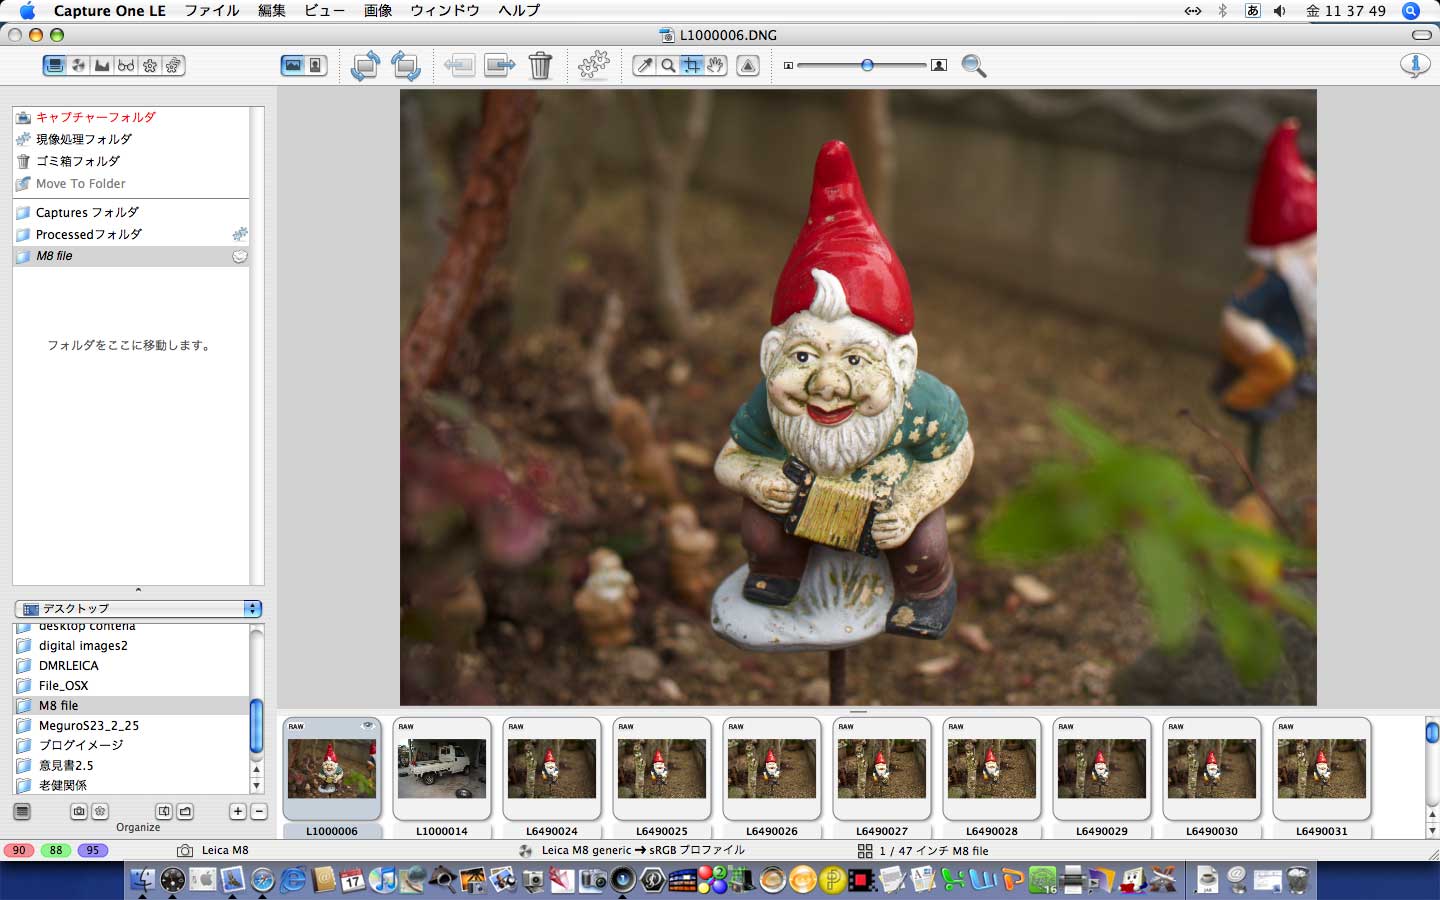1440x900 pixels.
Task: Click the thumbnail strip vertical scrollbar
Action: 1432,777
